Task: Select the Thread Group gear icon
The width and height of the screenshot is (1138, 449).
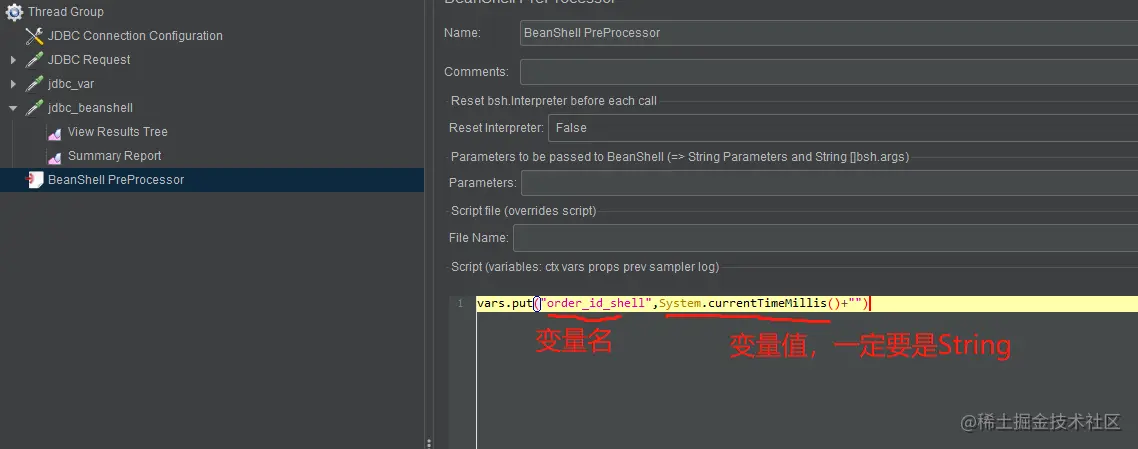Action: click(15, 12)
